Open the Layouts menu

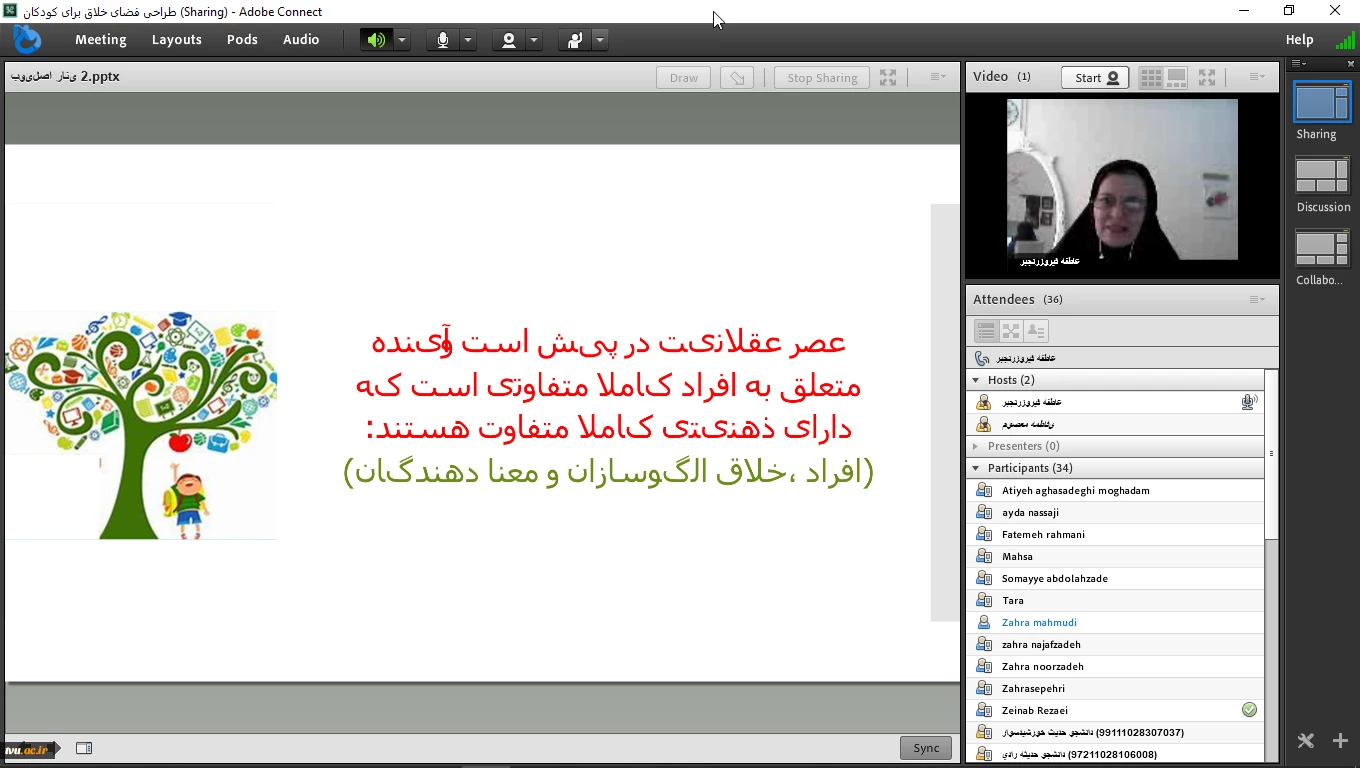coord(177,40)
